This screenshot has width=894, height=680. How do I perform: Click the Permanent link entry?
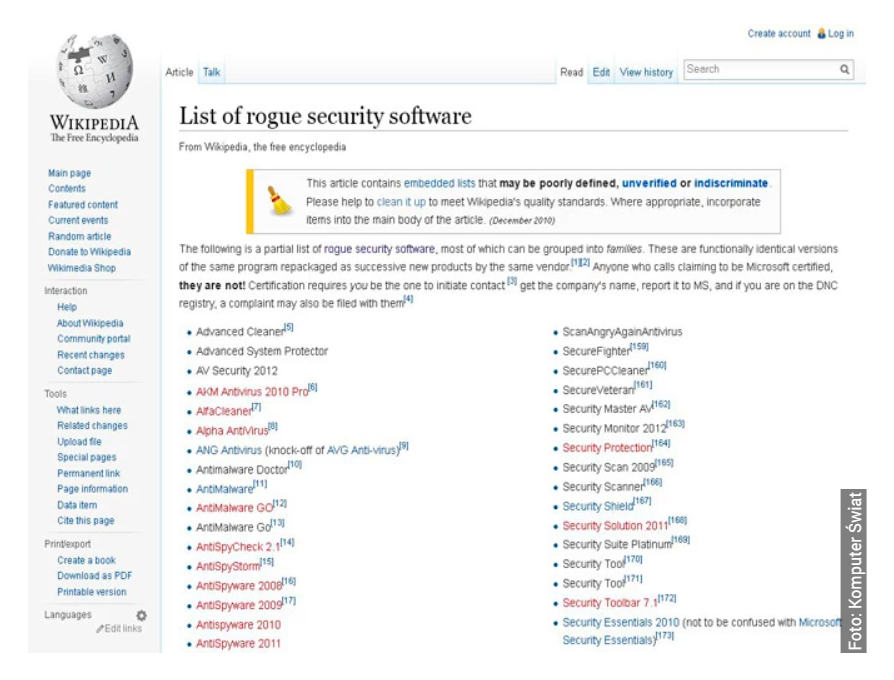point(88,473)
